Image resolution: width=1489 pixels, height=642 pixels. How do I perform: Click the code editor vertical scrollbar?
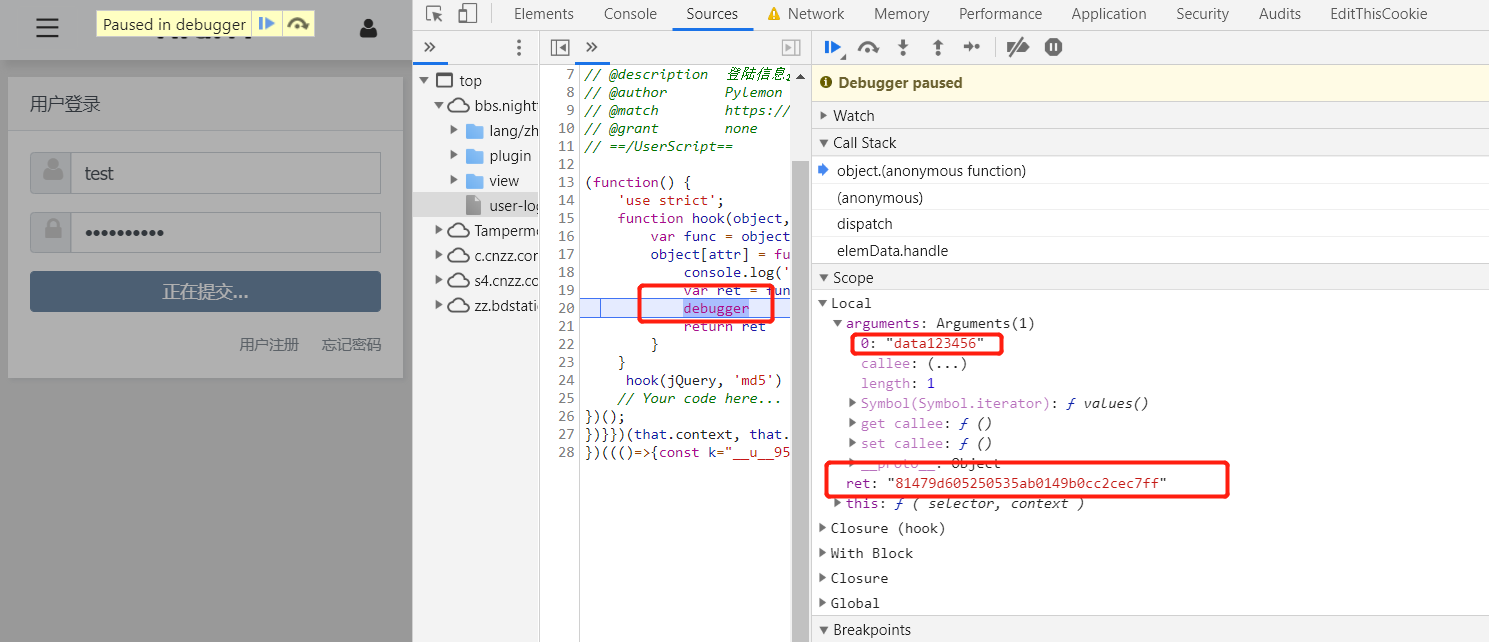point(800,400)
